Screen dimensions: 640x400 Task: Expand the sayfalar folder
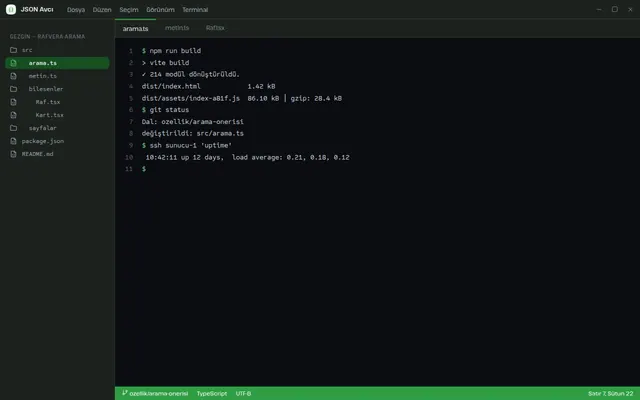click(57, 128)
